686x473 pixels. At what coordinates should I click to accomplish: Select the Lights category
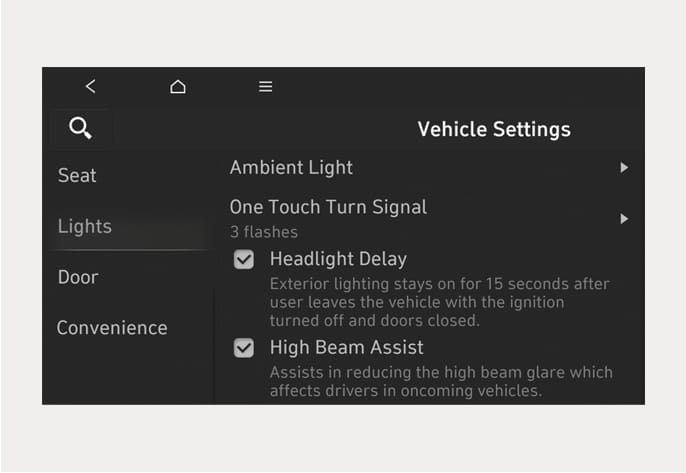tap(85, 227)
